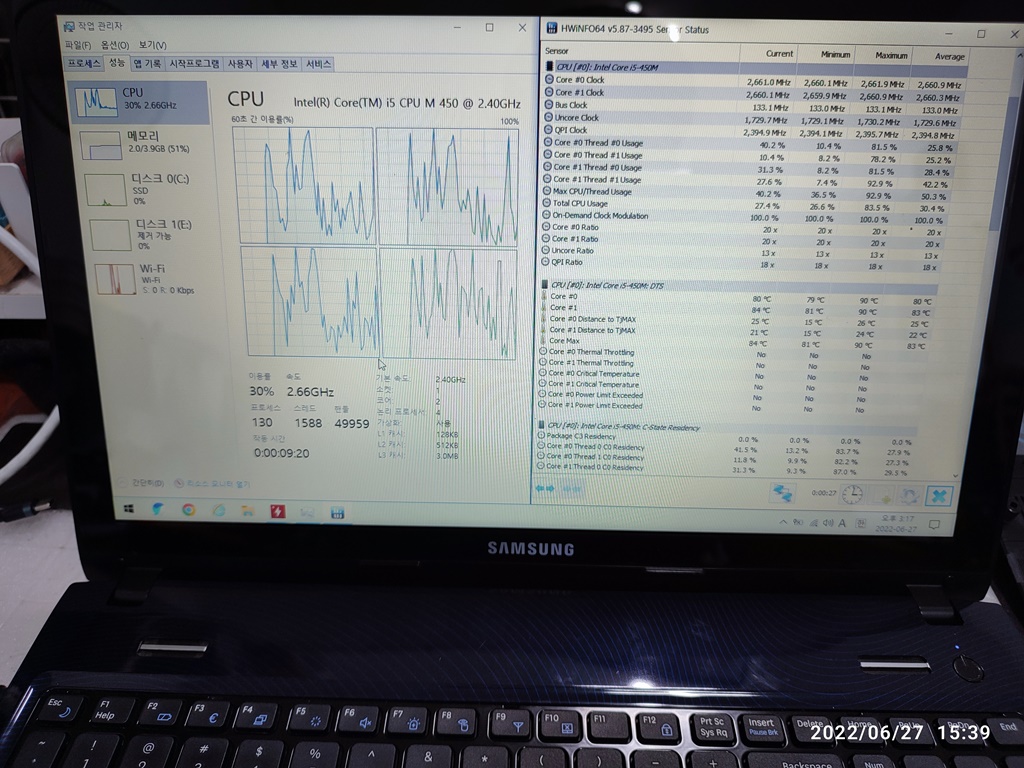1024x768 pixels.
Task: Click 간단히(D) fewer details button
Action: [x=142, y=483]
